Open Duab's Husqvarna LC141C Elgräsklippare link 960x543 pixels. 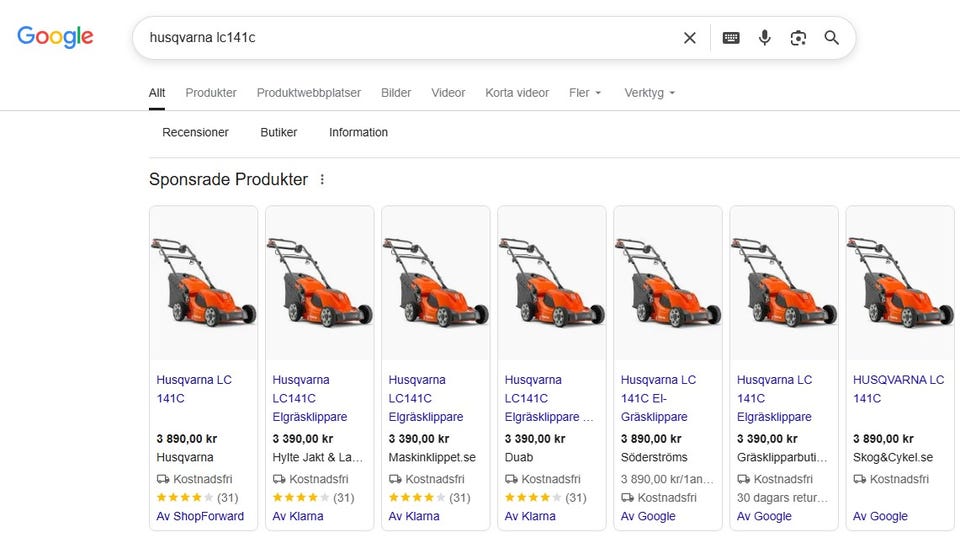pyautogui.click(x=549, y=398)
